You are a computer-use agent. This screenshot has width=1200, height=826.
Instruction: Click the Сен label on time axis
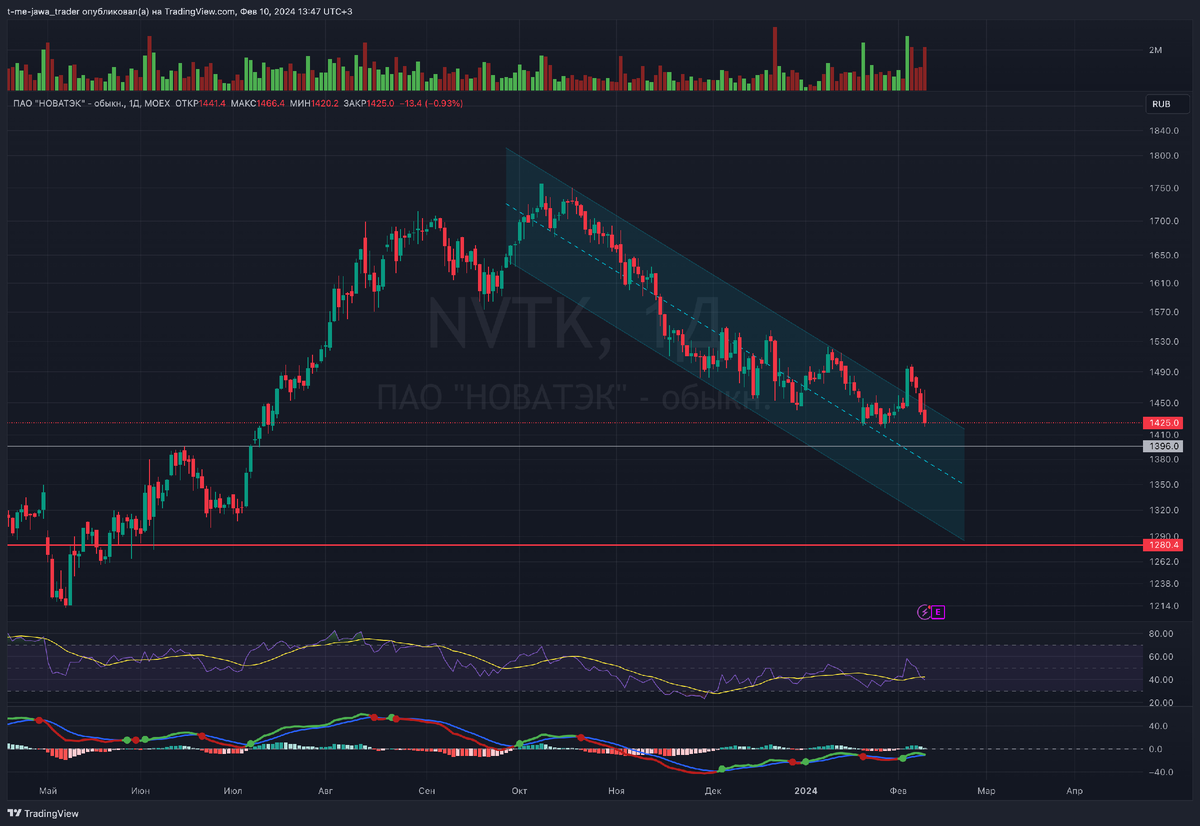click(427, 791)
